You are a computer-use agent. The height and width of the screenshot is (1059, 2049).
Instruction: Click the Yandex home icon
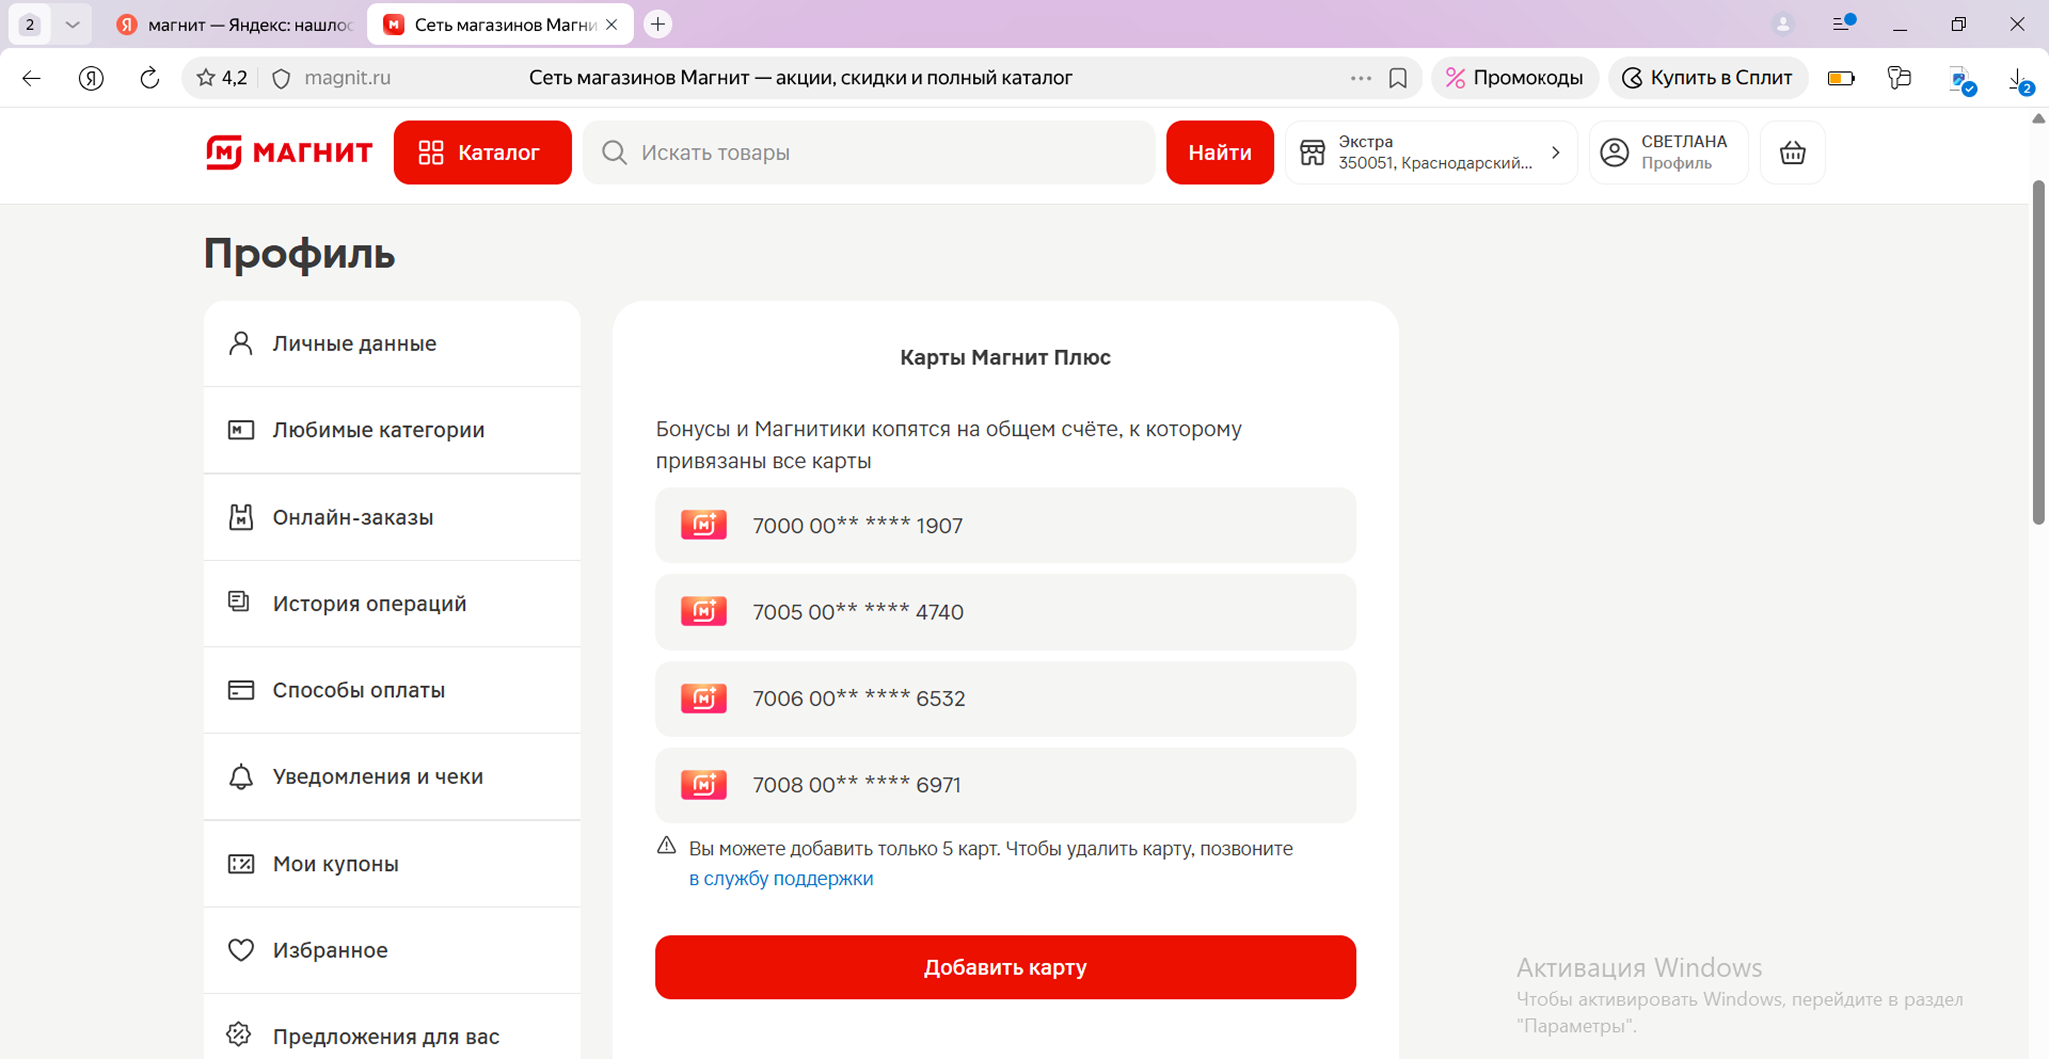91,78
